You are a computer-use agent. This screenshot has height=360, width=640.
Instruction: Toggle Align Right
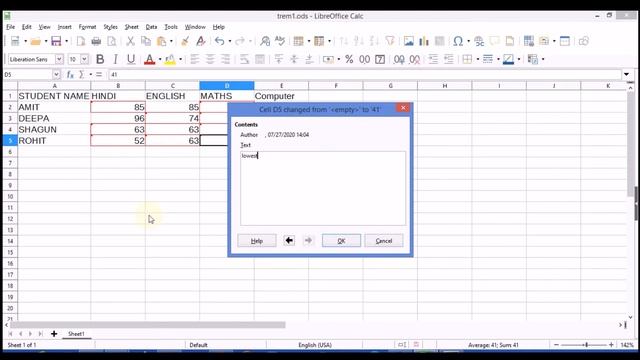click(226, 59)
